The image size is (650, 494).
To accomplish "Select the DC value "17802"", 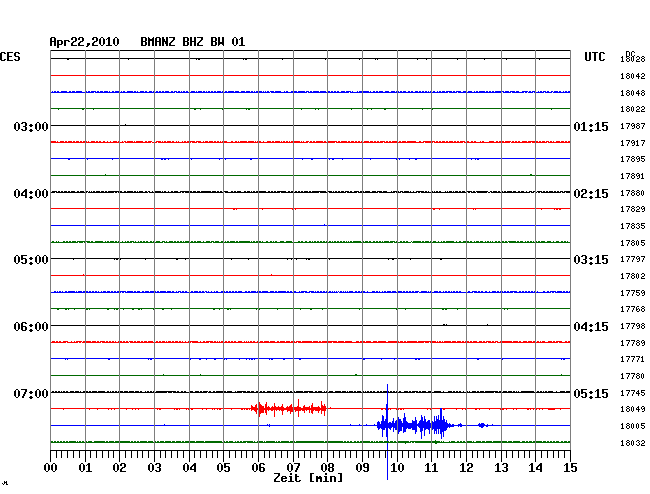I will coord(633,276).
